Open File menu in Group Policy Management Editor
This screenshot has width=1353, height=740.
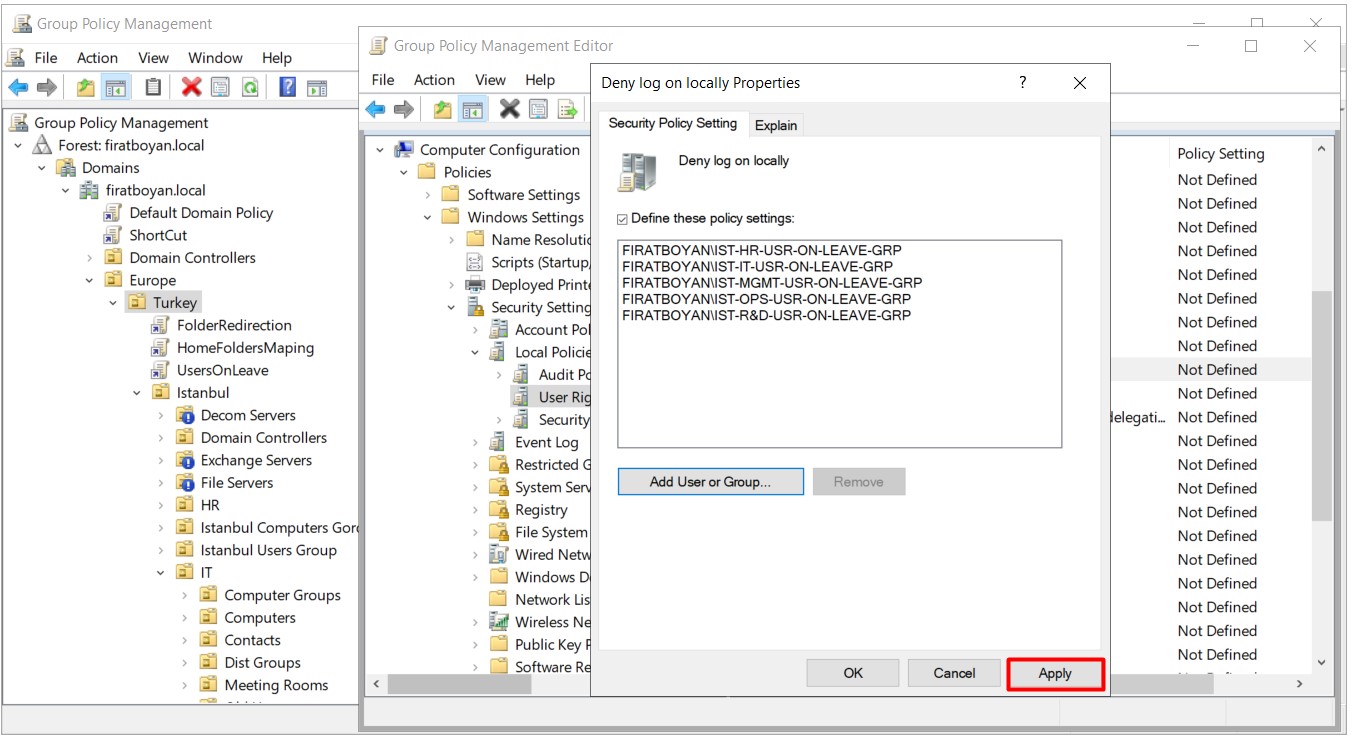[x=383, y=80]
